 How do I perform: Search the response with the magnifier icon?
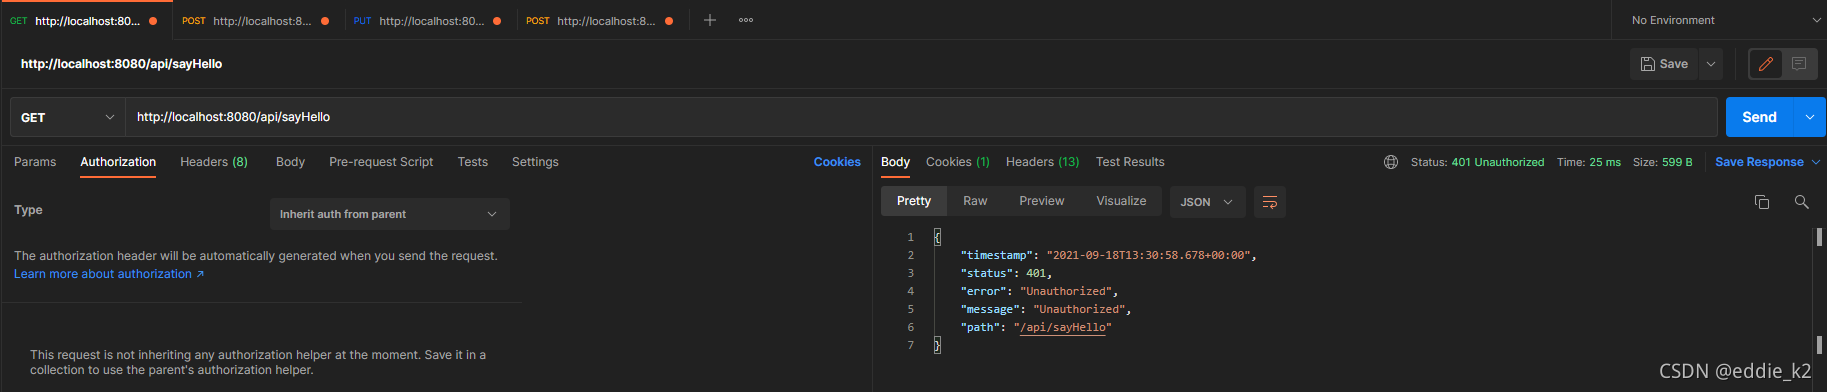point(1801,202)
